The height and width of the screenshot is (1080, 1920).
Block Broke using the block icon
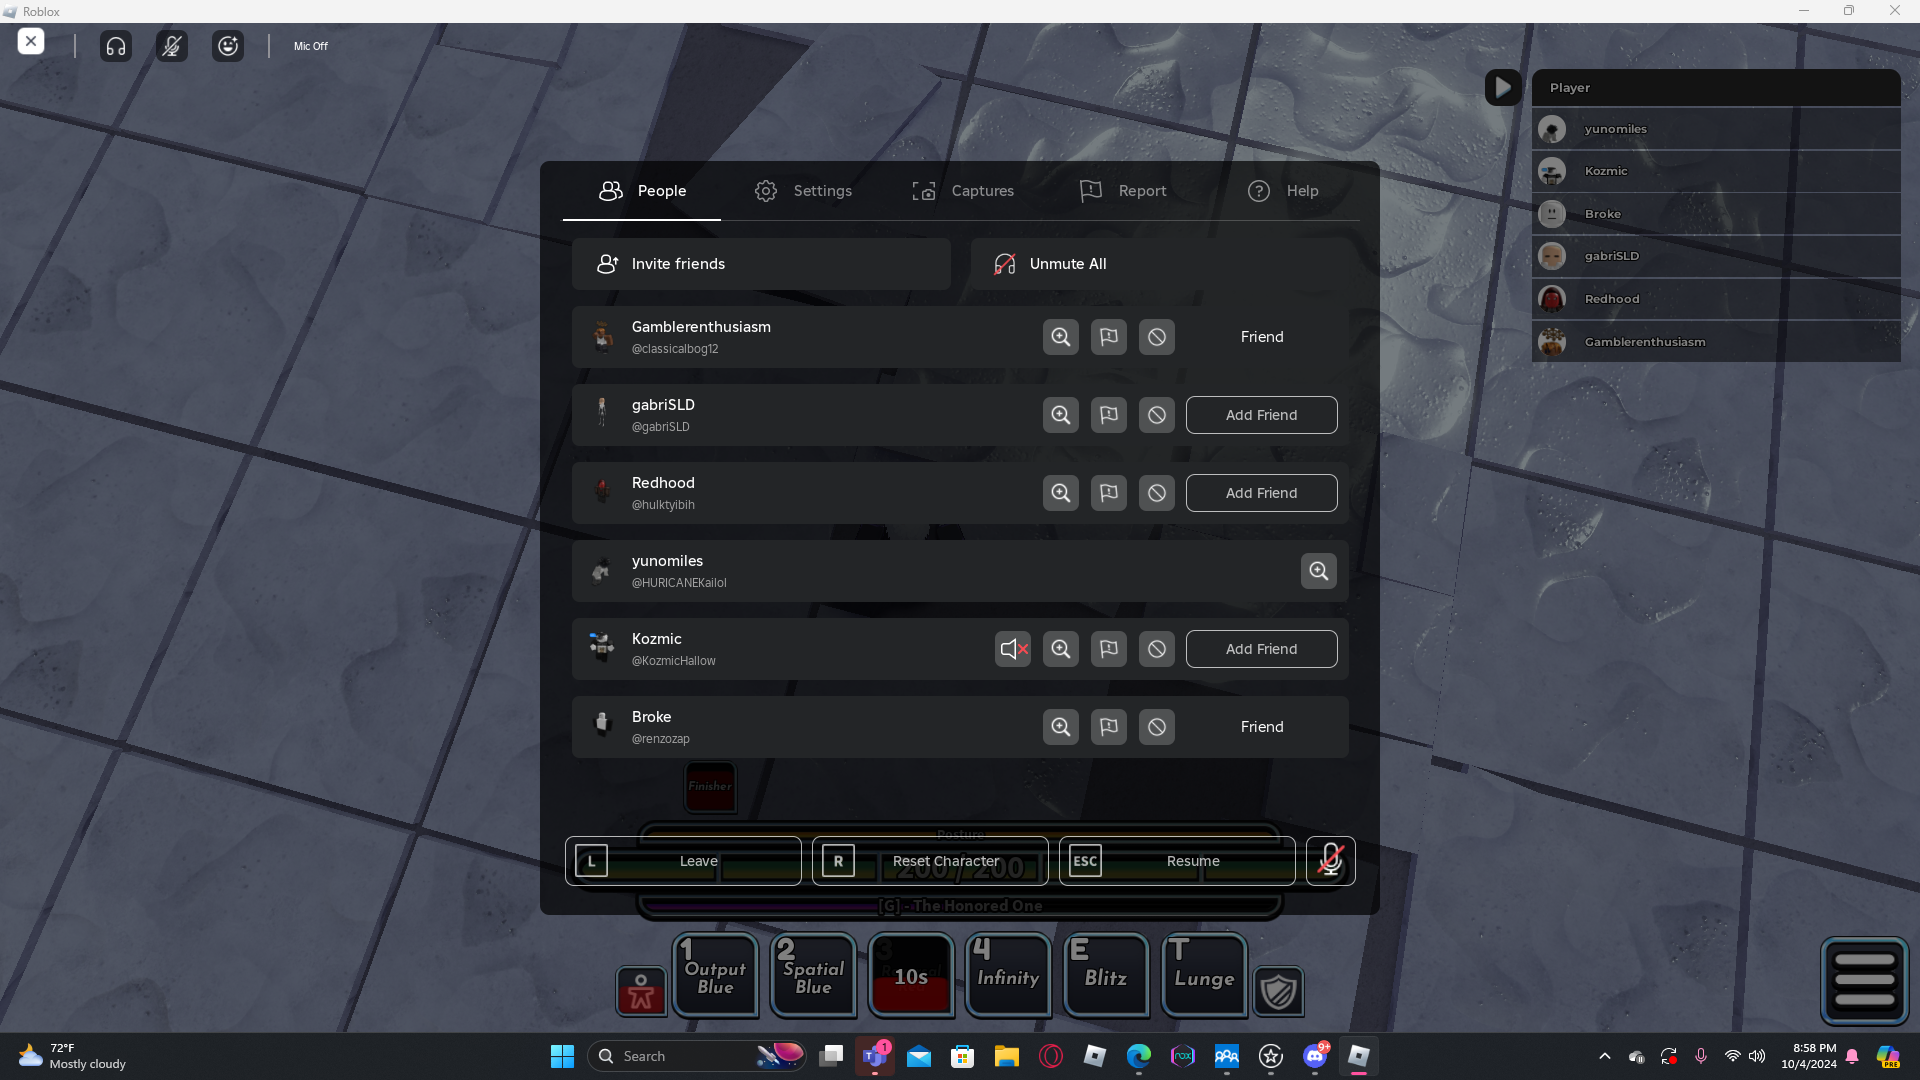coord(1157,727)
